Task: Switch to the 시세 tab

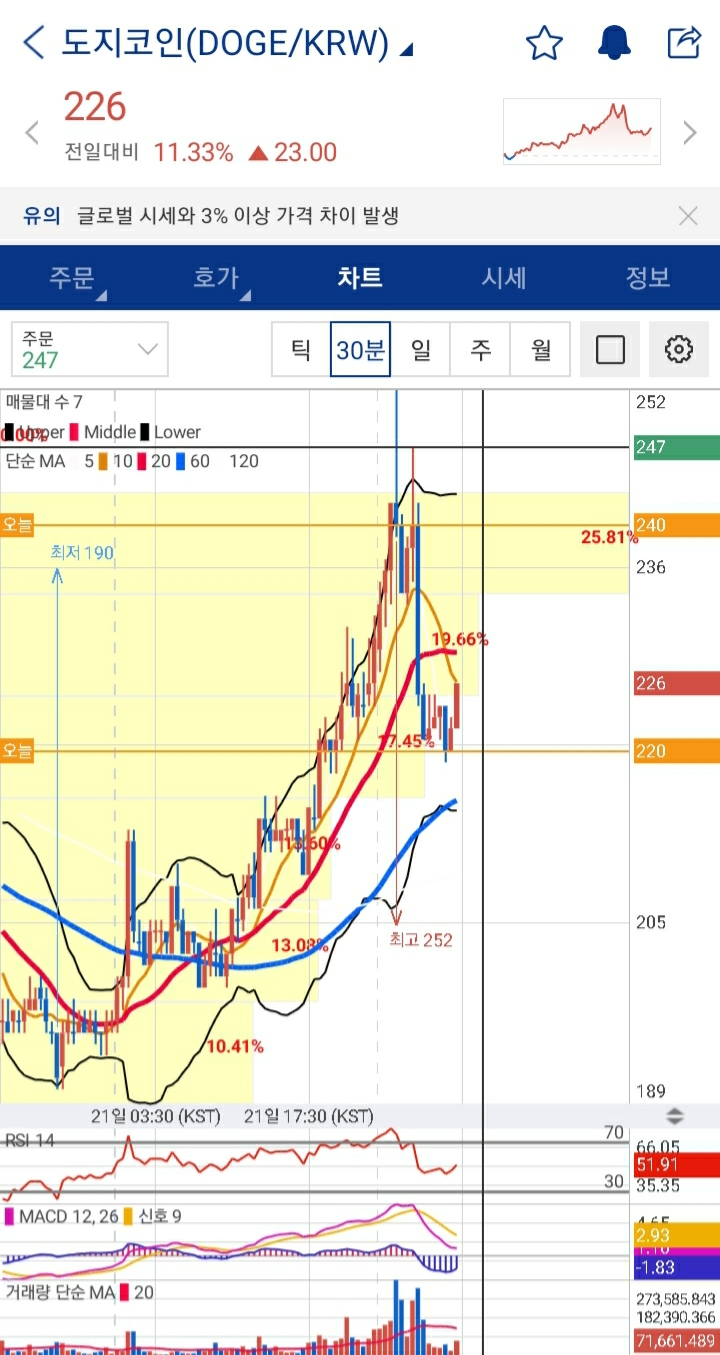Action: (x=504, y=277)
